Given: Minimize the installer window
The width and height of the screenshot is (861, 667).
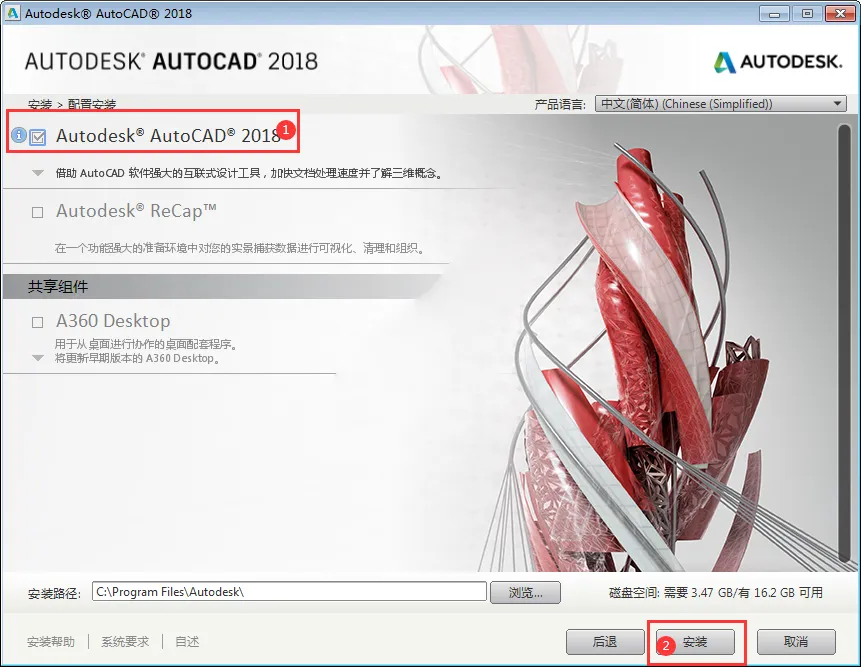Looking at the screenshot, I should coord(775,14).
